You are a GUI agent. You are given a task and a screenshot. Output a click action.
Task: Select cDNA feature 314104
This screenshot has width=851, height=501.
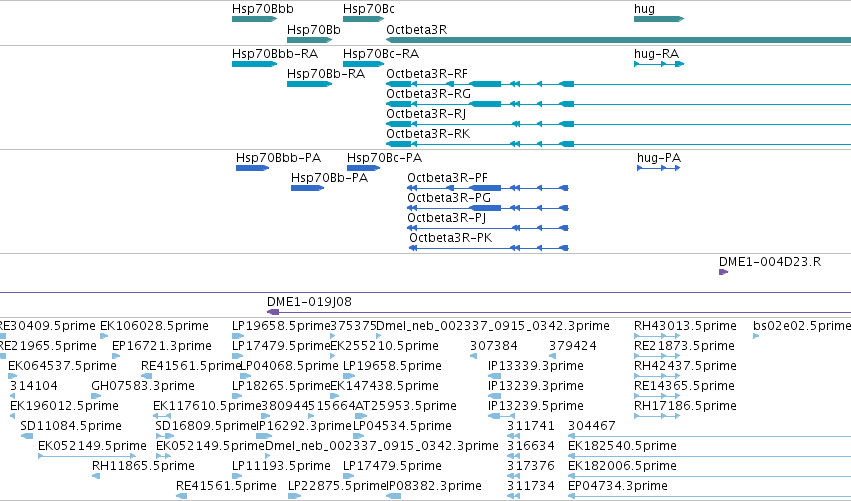click(34, 386)
